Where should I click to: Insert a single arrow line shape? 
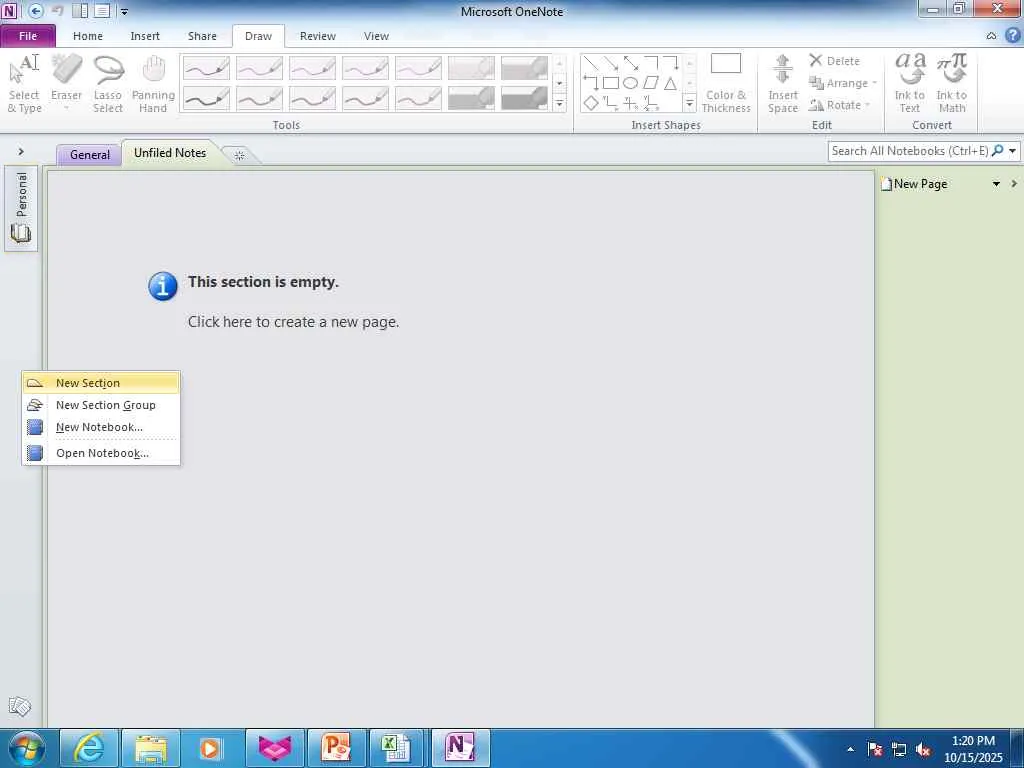pos(611,63)
